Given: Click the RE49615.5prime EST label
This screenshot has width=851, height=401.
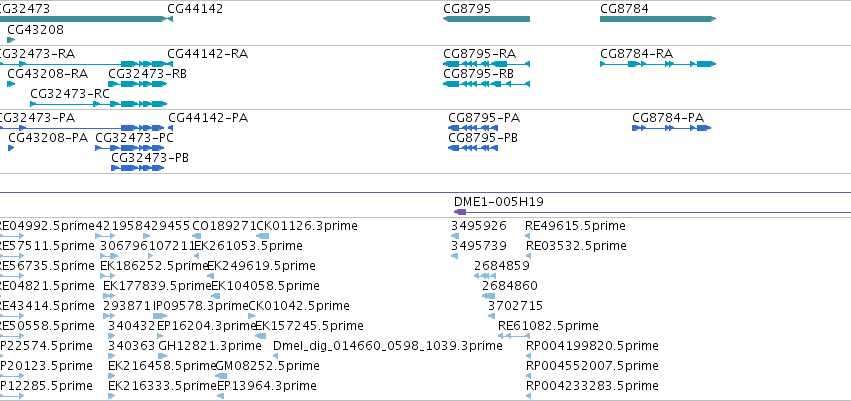Looking at the screenshot, I should tap(575, 226).
